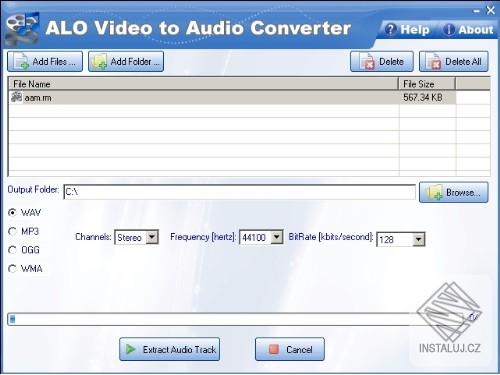
Task: Click the green play icon on Extract button
Action: [x=130, y=349]
